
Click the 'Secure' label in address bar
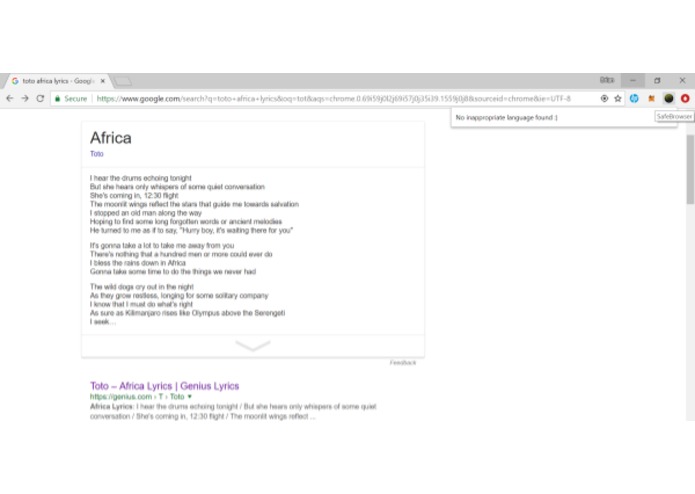[76, 98]
